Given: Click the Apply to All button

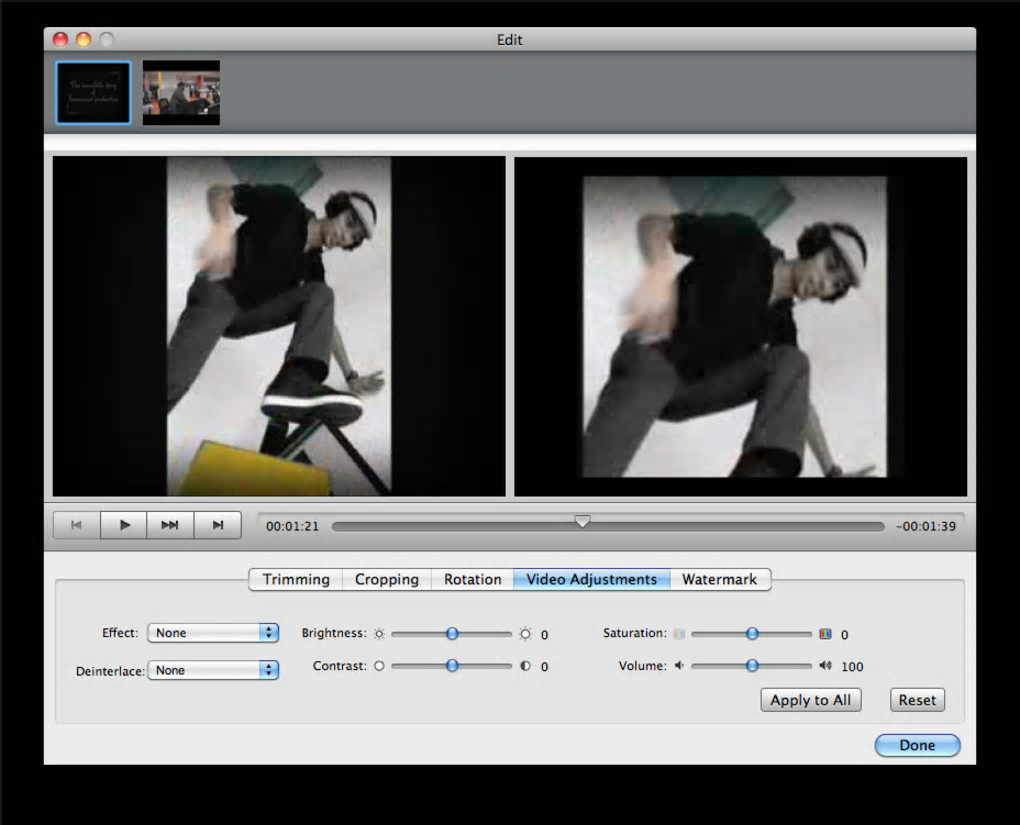Looking at the screenshot, I should tap(810, 700).
